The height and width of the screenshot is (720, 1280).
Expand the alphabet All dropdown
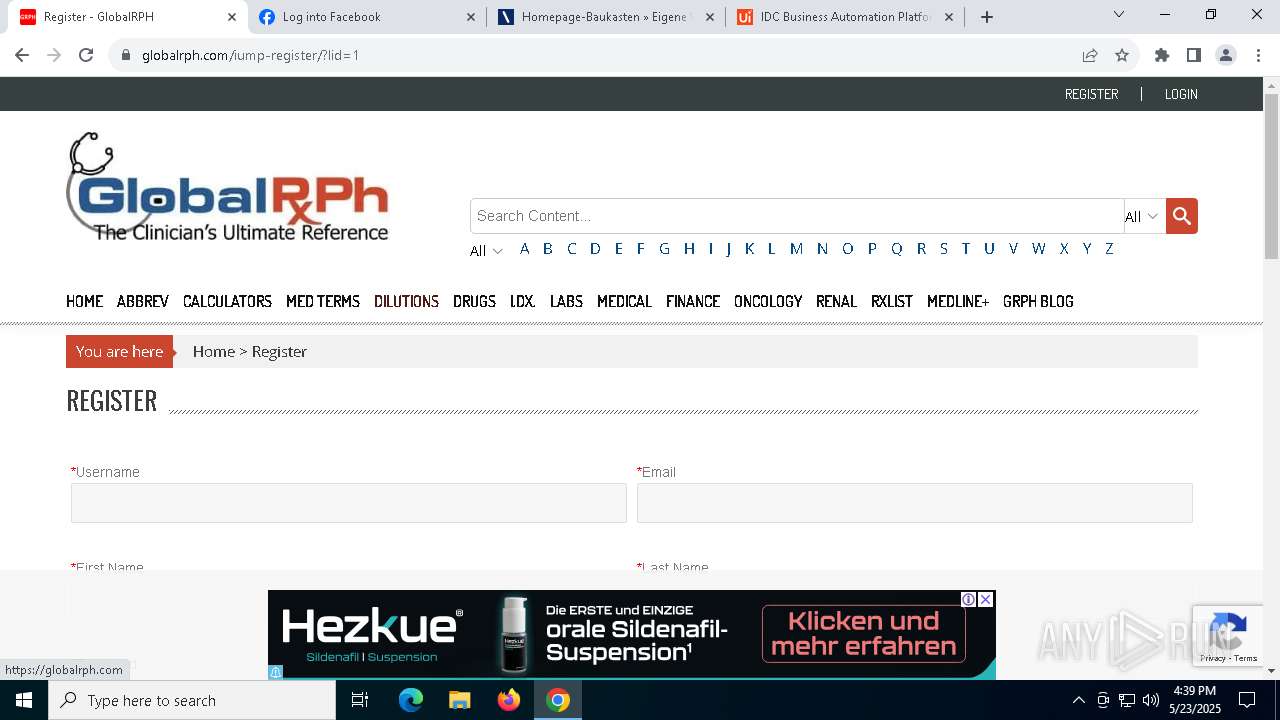(487, 251)
